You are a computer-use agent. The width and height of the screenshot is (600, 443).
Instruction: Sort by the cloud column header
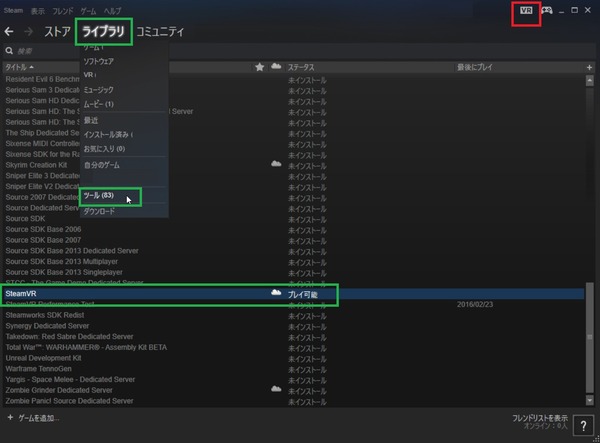pyautogui.click(x=276, y=67)
